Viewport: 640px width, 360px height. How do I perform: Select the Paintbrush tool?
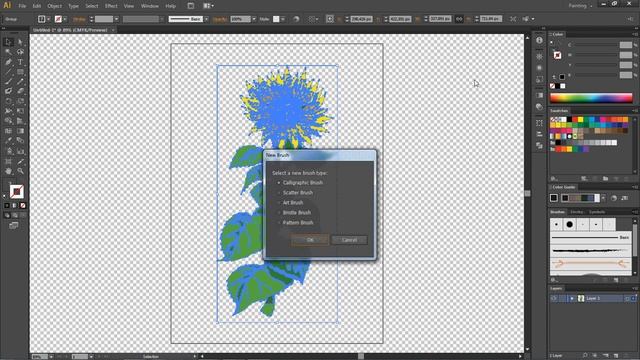(x=8, y=82)
